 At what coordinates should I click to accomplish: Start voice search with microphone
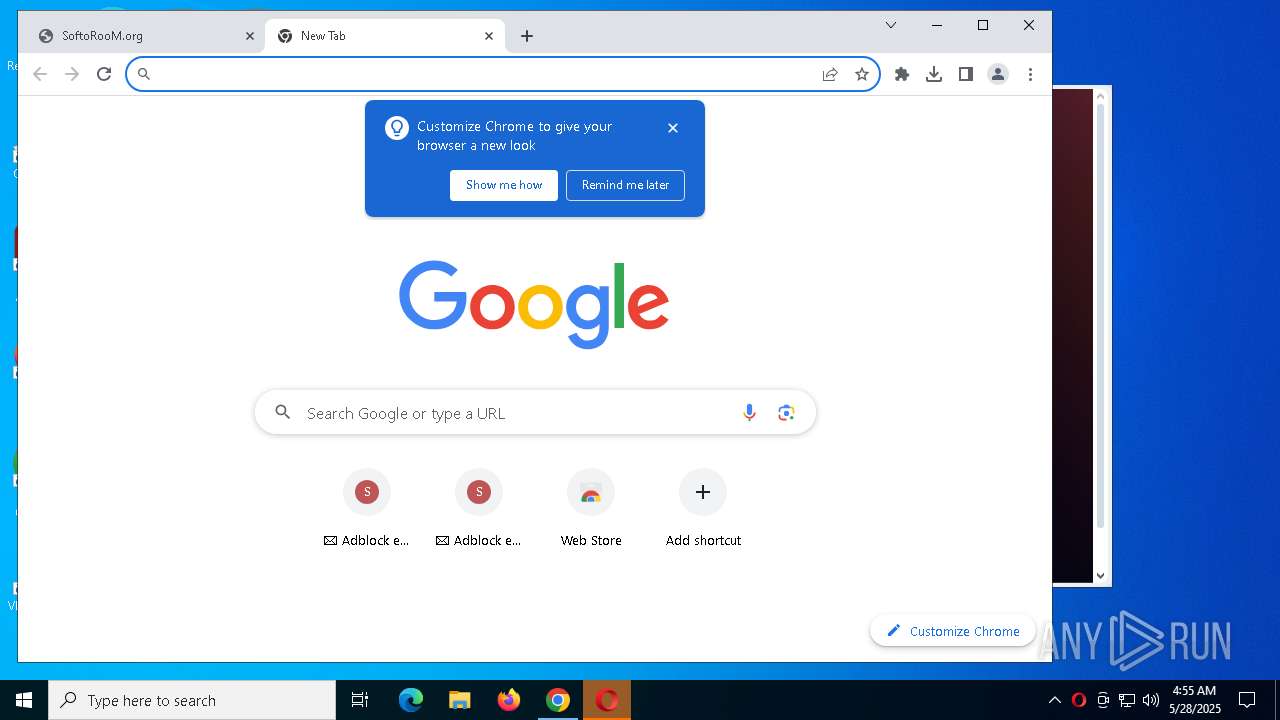[x=749, y=413]
